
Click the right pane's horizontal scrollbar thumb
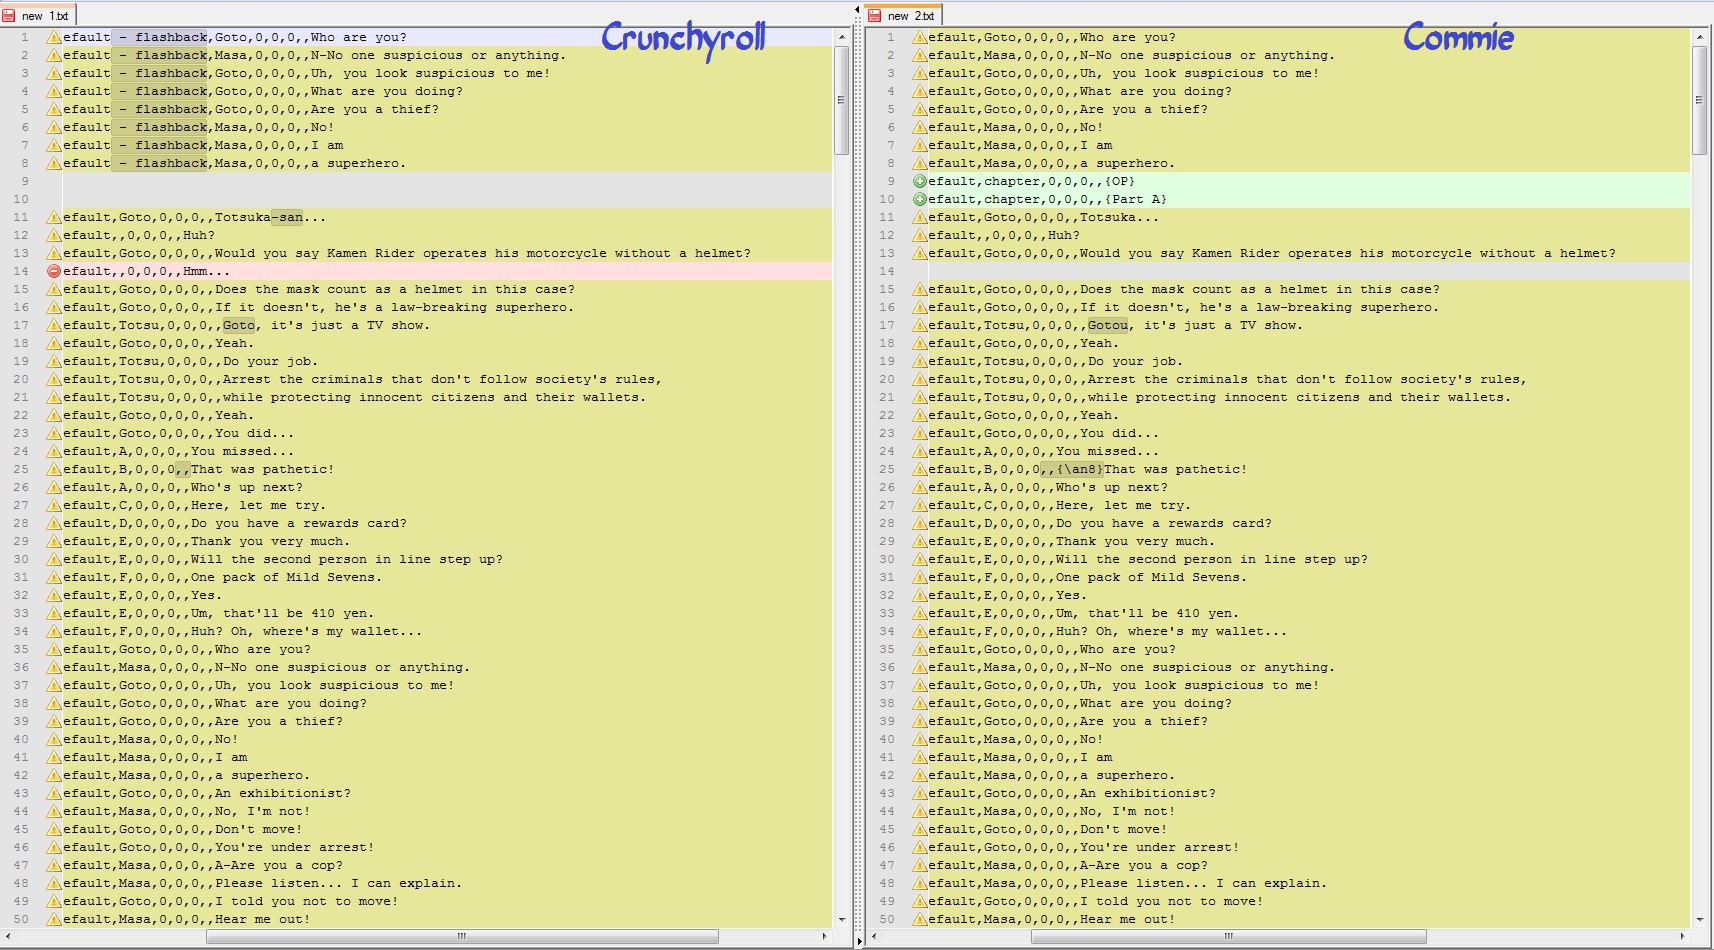pos(1228,937)
